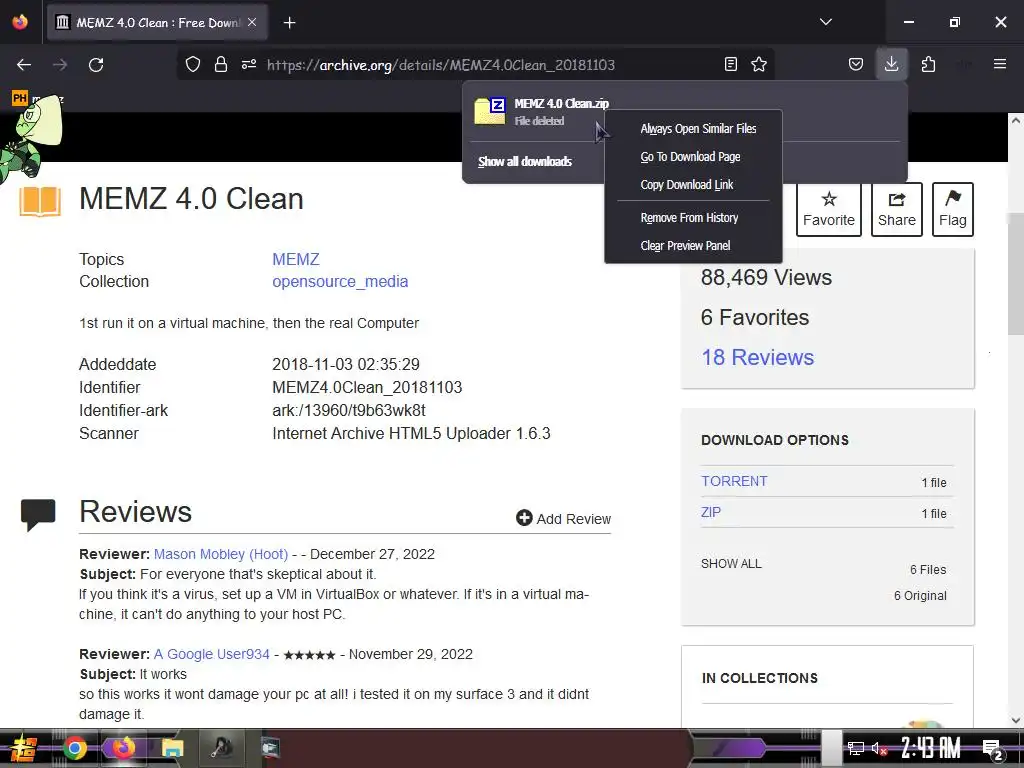The image size is (1024, 768).
Task: Choose Clear Preview Panel
Action: 685,246
